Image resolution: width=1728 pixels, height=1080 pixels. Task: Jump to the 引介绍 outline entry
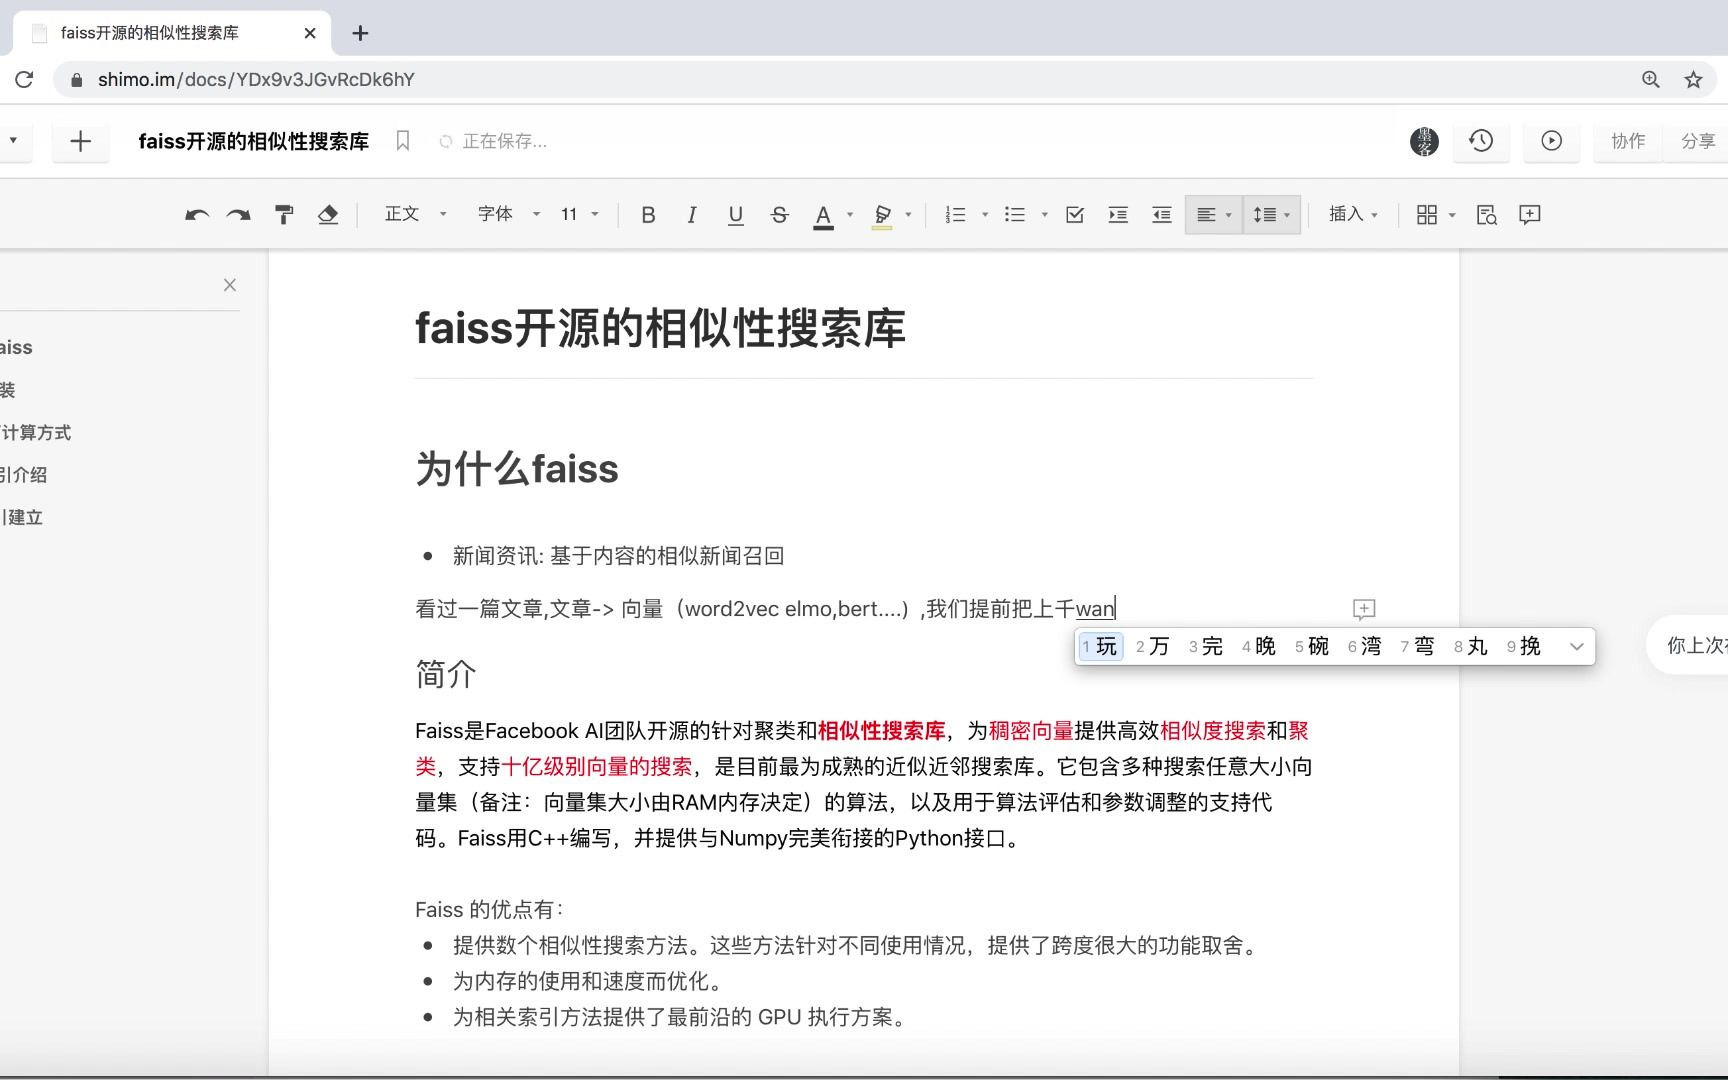[24, 475]
